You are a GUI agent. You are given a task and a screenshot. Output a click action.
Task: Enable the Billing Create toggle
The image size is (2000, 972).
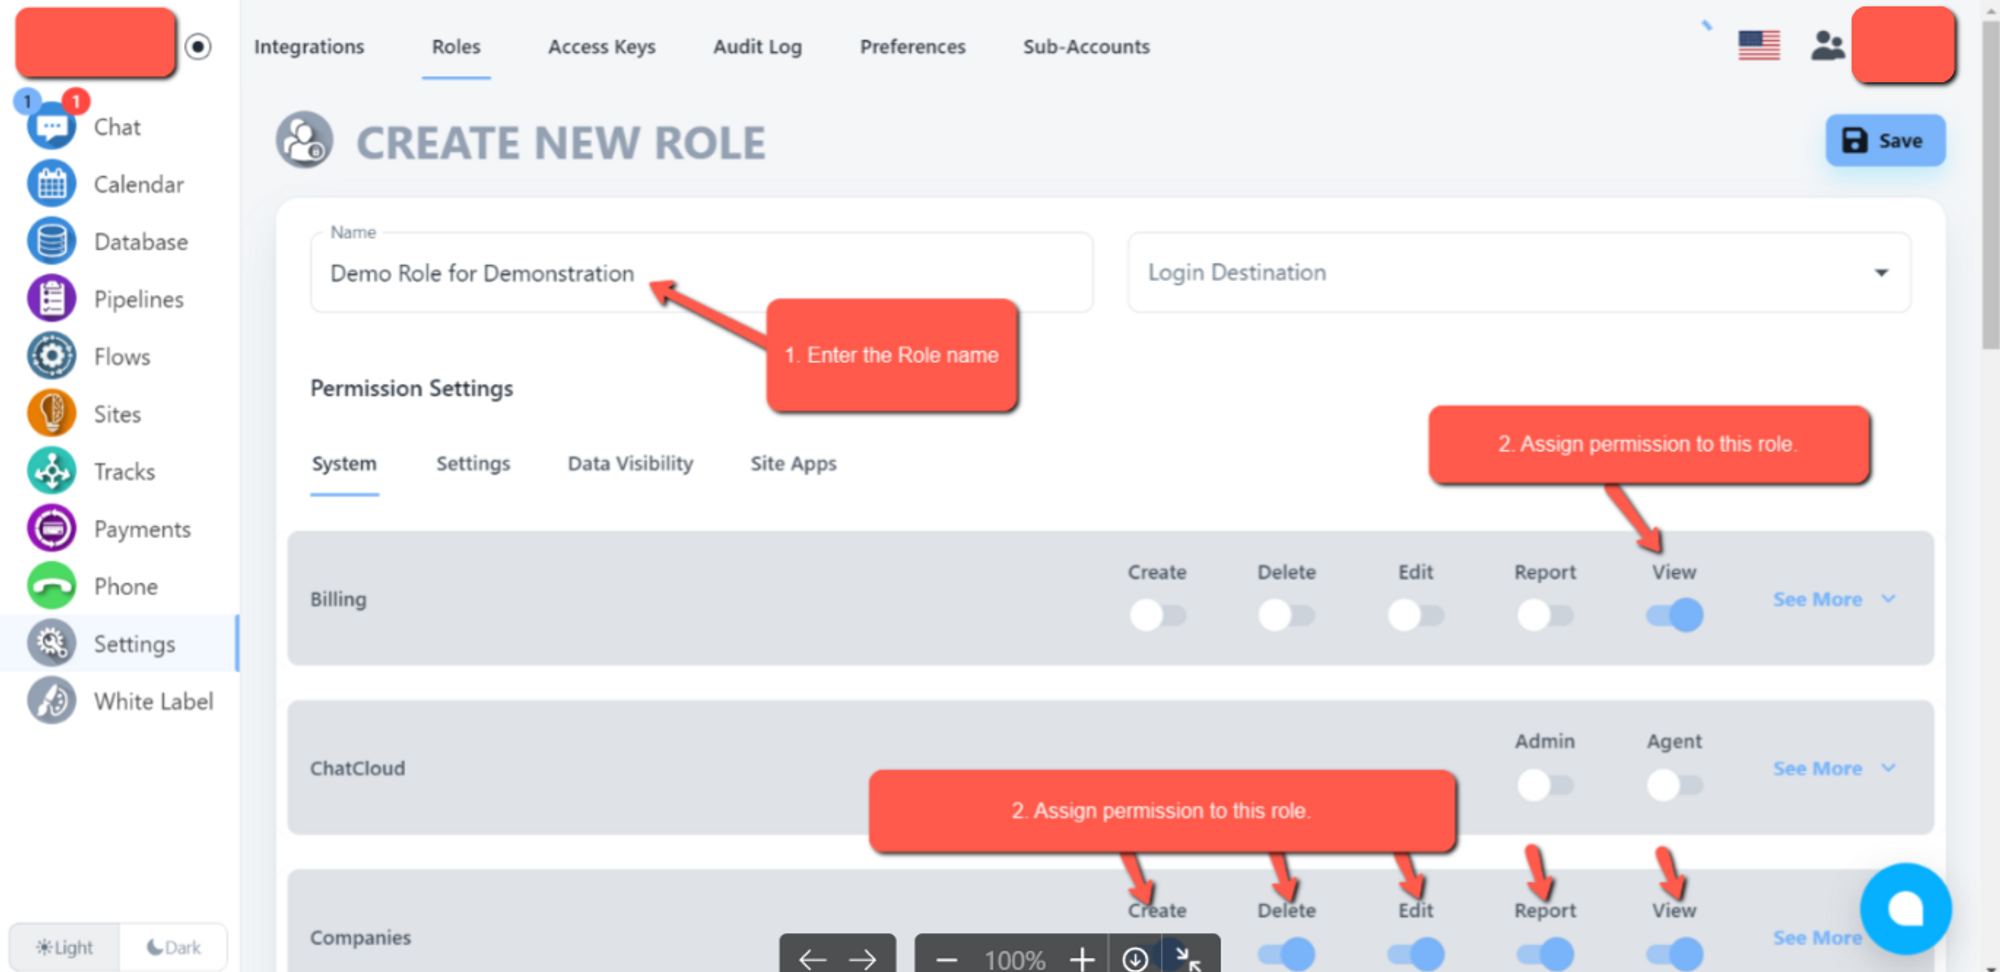tap(1157, 615)
